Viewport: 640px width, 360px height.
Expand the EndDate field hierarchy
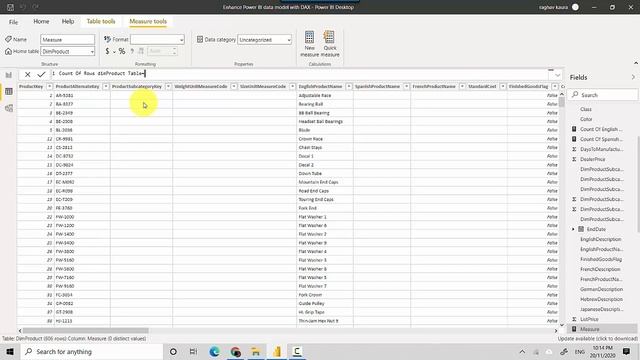[573, 229]
